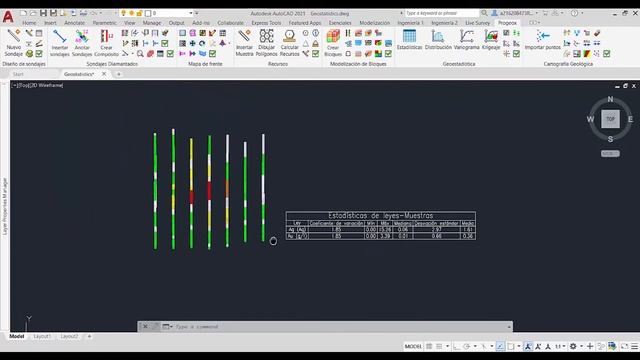
Task: Click the Crear Bloques tool
Action: click(333, 42)
